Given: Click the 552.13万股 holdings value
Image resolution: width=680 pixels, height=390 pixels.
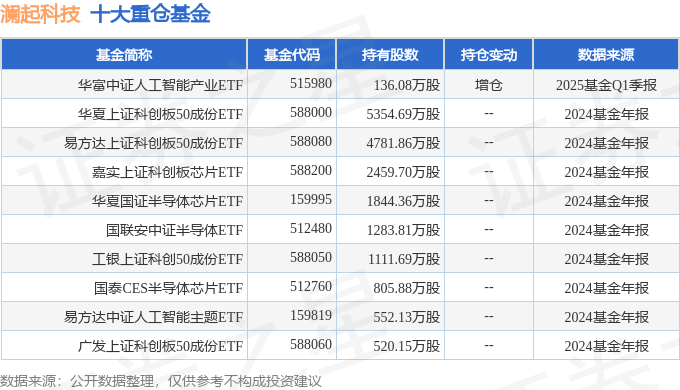Looking at the screenshot, I should point(407,317).
